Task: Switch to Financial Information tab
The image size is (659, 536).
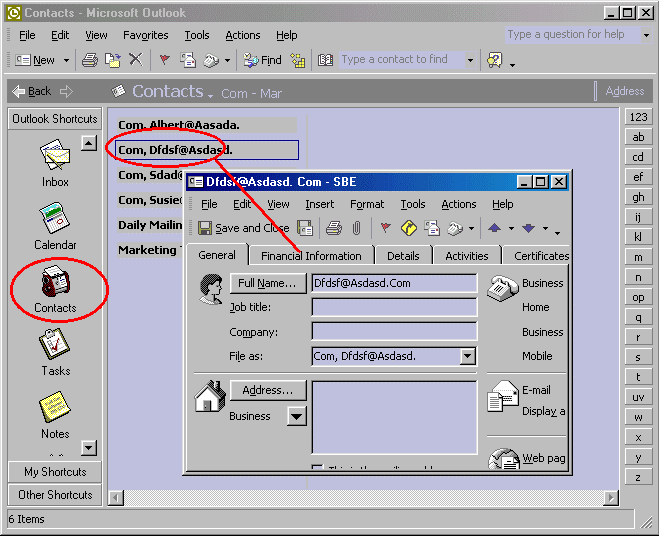Action: 311,256
